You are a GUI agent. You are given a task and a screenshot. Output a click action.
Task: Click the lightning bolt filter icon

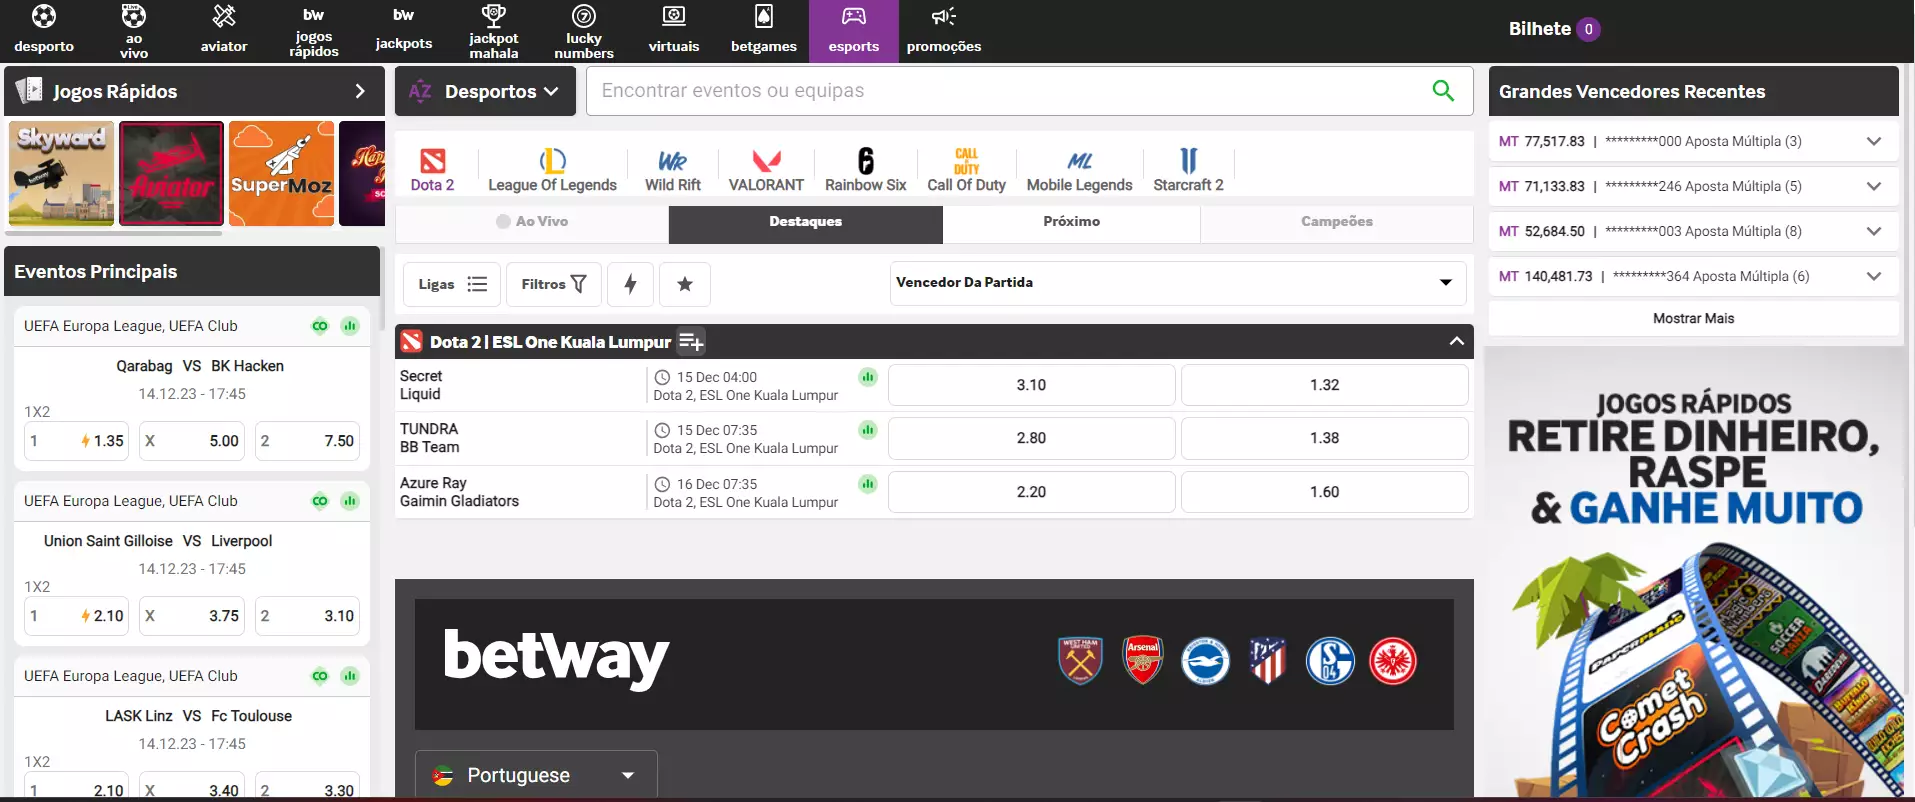coord(630,284)
